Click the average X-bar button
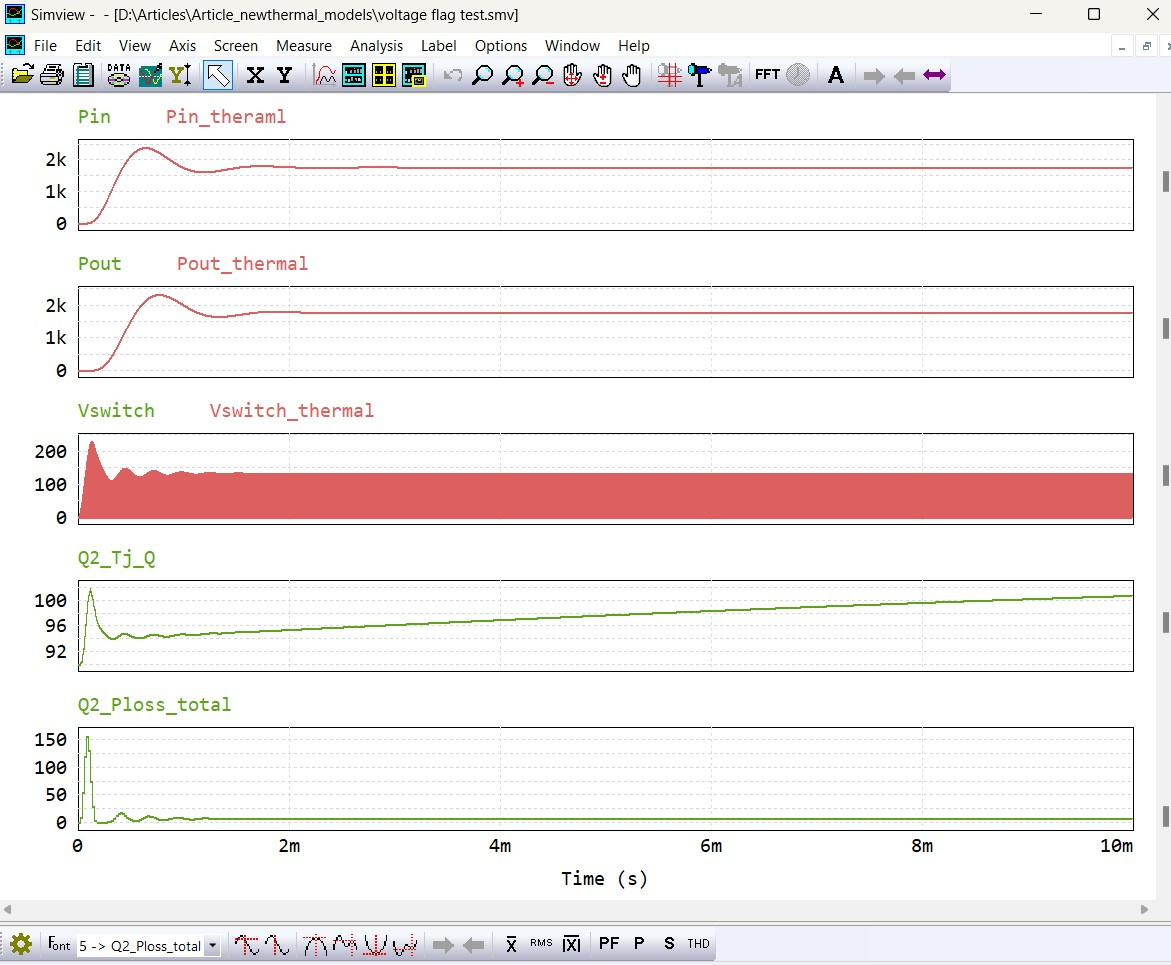This screenshot has width=1171, height=965. (x=512, y=944)
